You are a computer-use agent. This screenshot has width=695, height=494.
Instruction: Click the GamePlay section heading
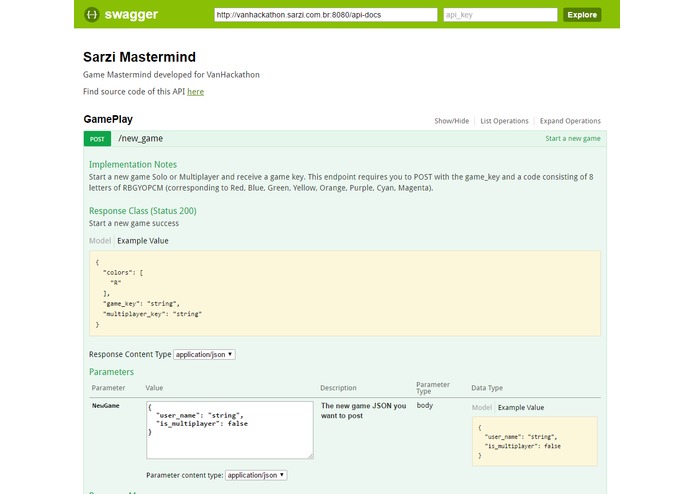click(108, 119)
